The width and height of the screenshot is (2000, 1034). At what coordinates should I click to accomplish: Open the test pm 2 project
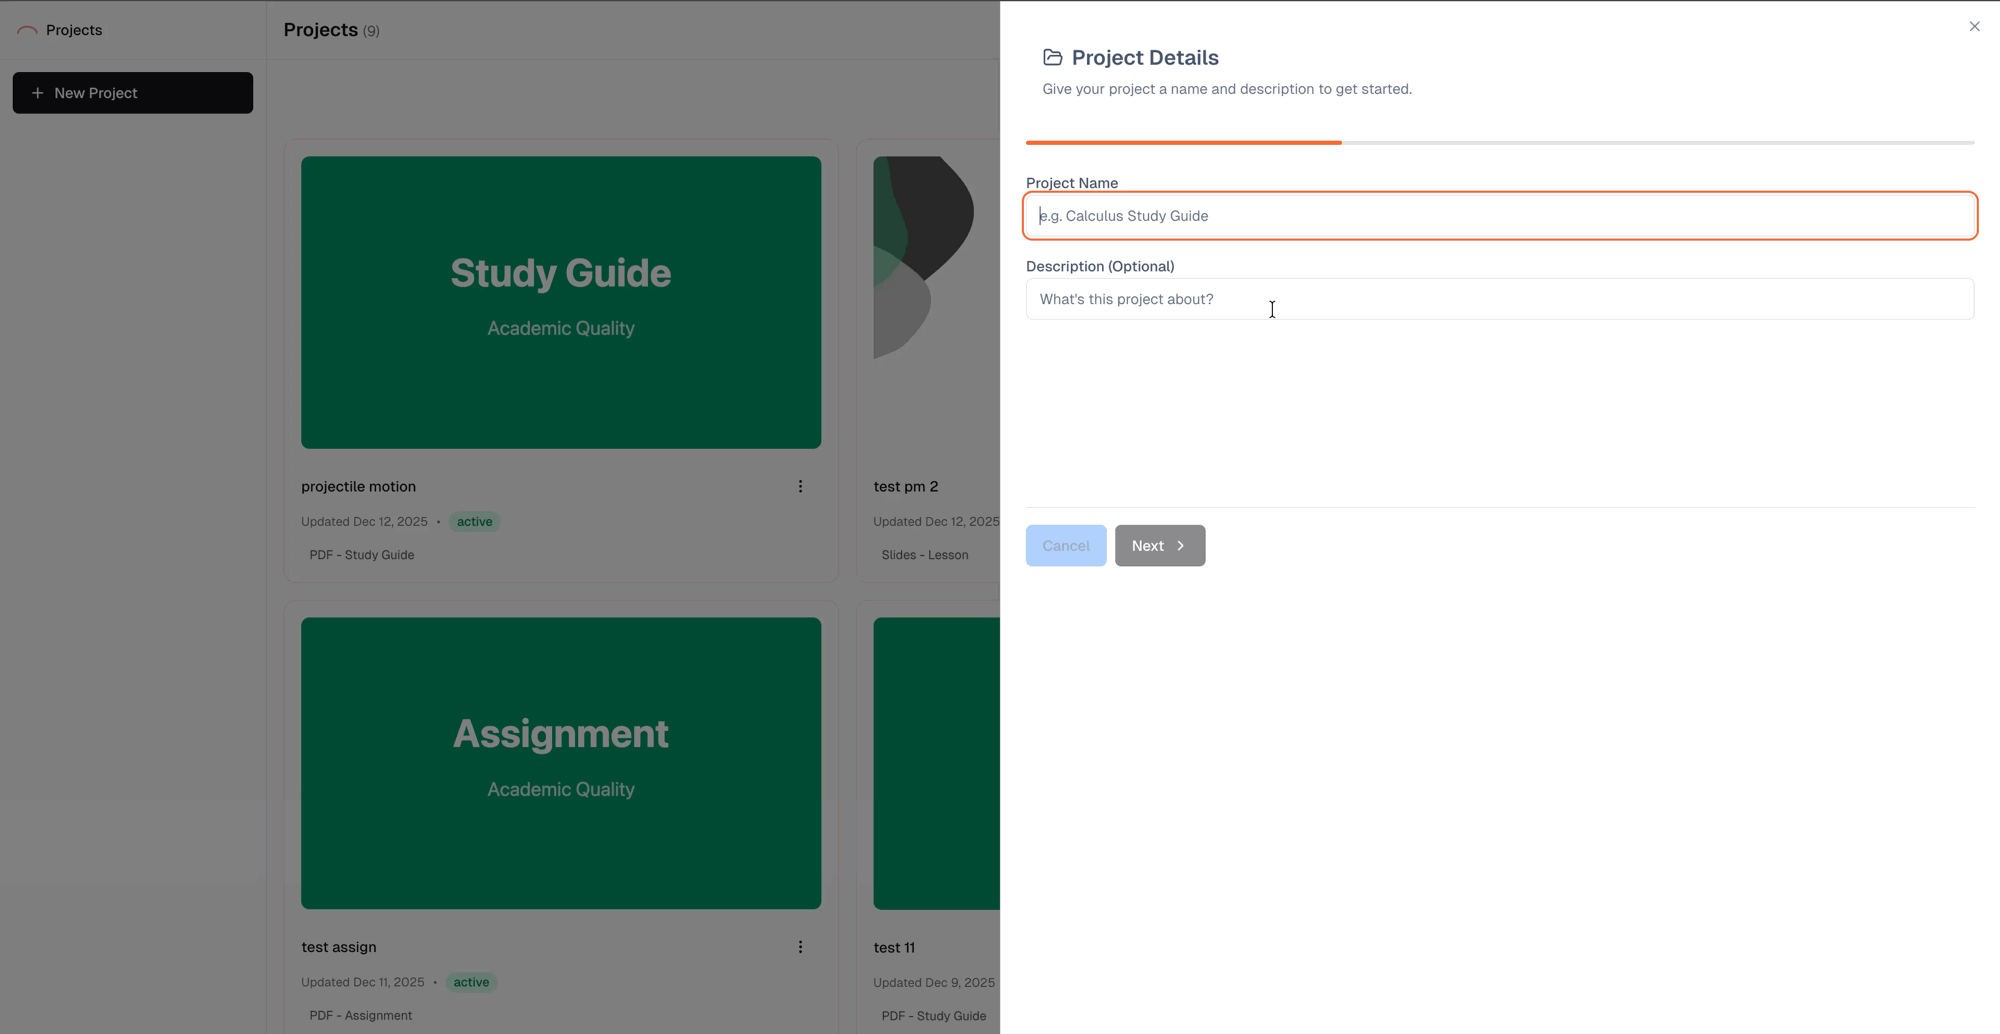click(x=905, y=486)
